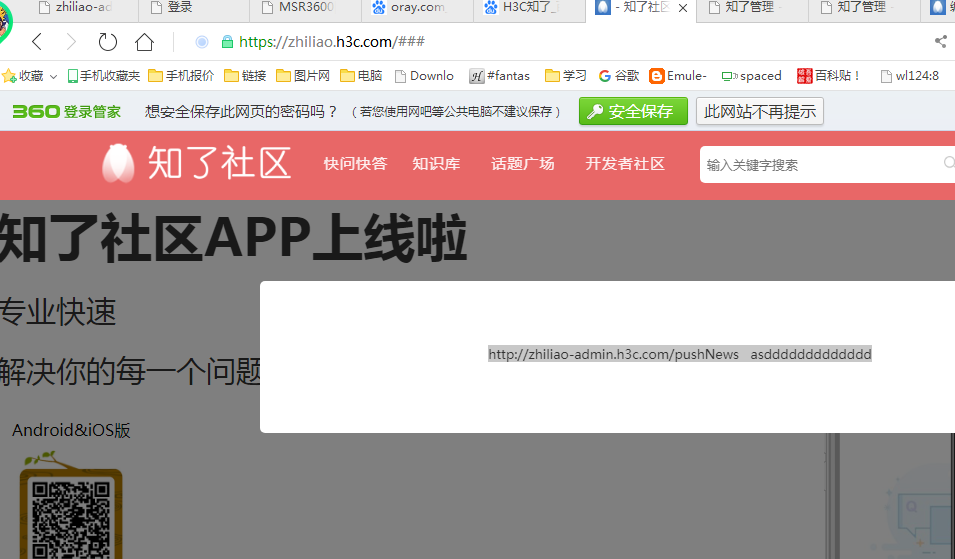
Task: Open the 学习 bookmark folder
Action: point(566,76)
